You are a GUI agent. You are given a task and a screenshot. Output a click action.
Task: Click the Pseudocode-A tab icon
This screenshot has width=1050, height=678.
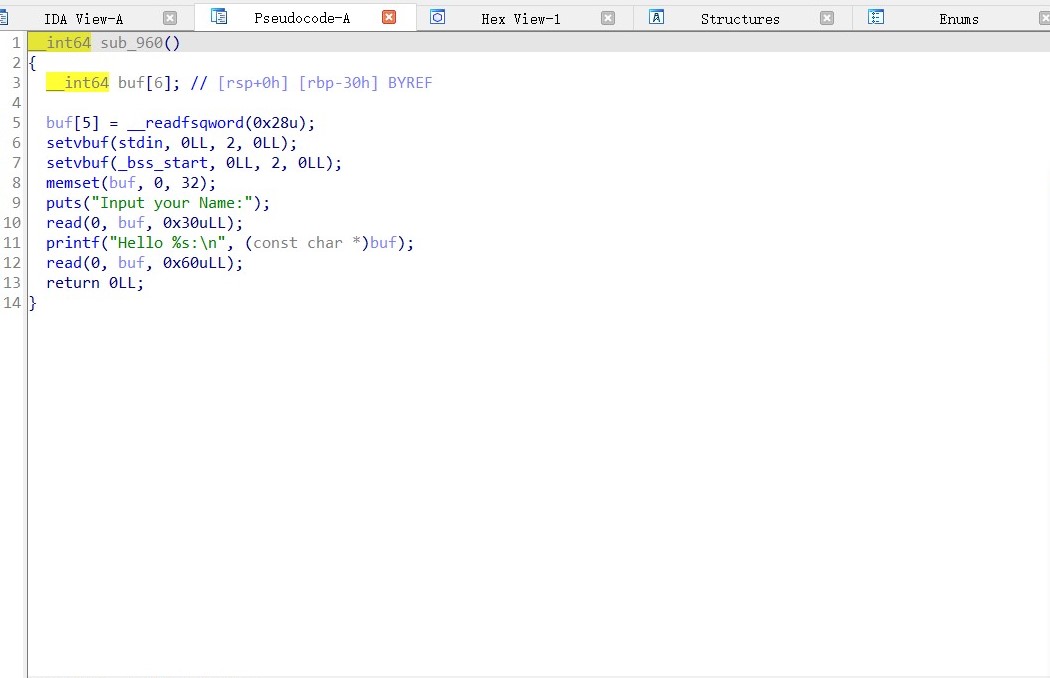pyautogui.click(x=219, y=17)
